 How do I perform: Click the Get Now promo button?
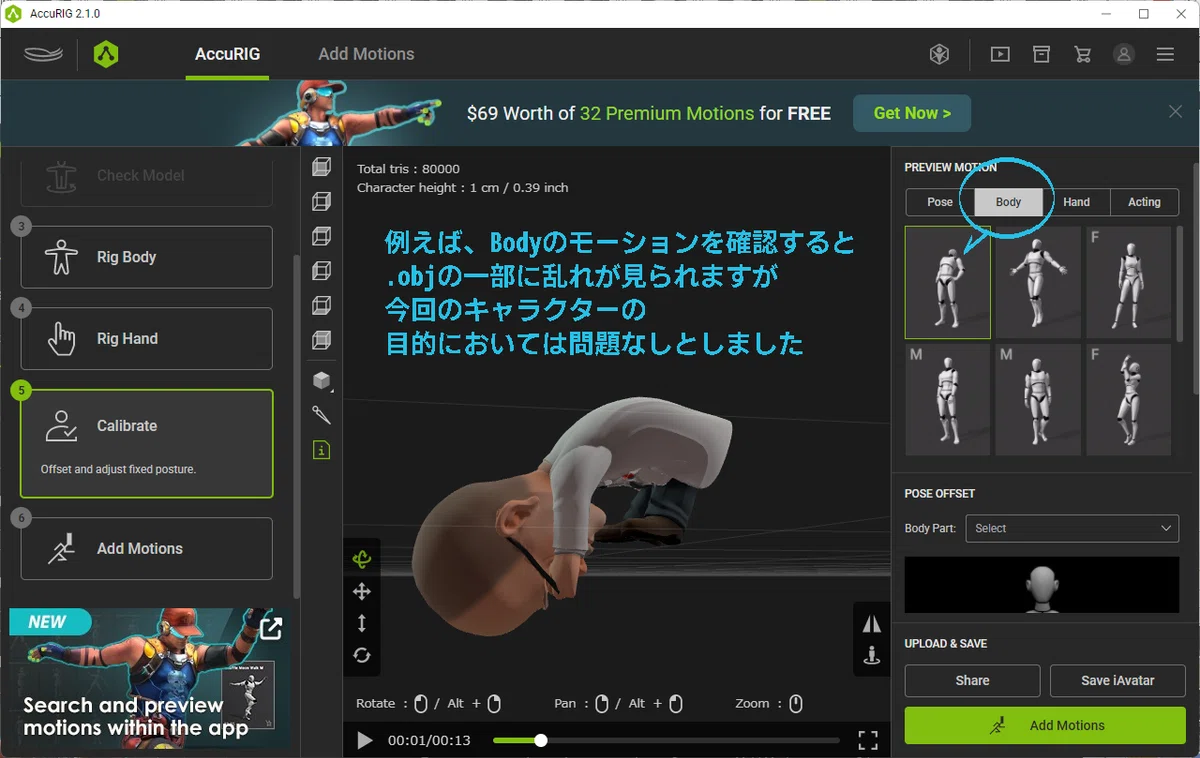coord(912,113)
